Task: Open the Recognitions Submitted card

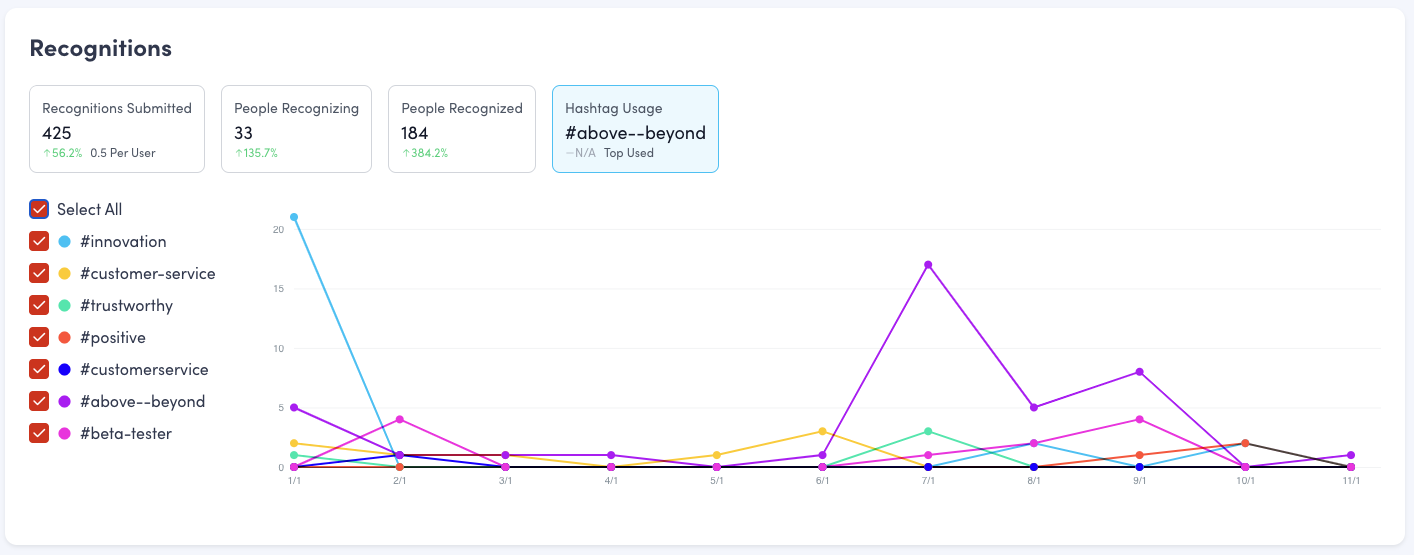Action: [x=117, y=129]
